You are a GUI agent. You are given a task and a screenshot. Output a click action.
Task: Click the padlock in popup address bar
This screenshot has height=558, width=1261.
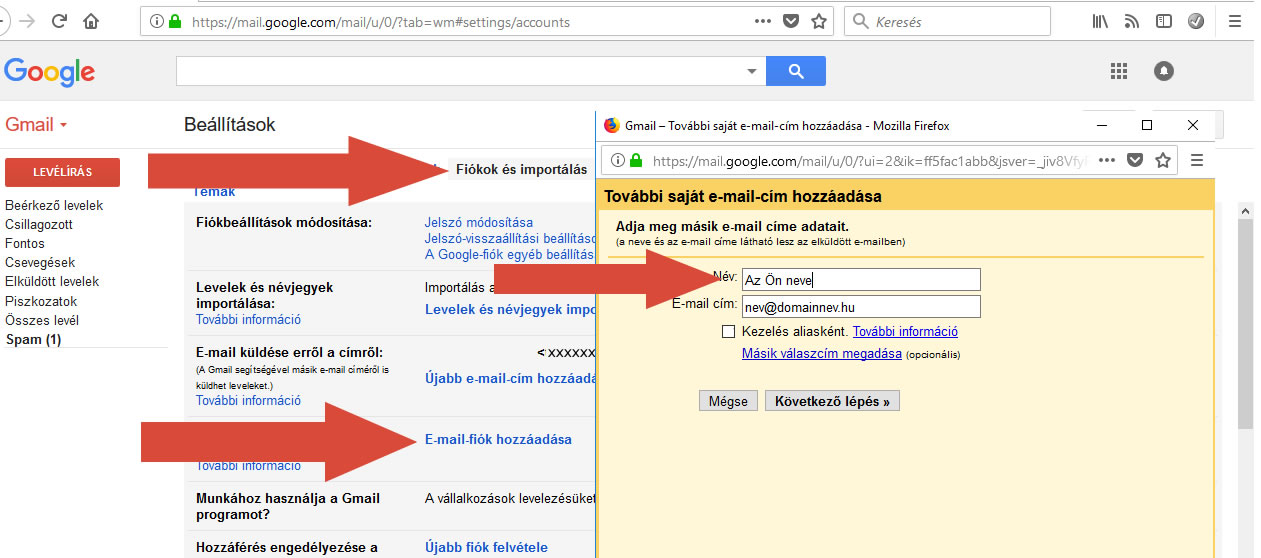coord(636,160)
